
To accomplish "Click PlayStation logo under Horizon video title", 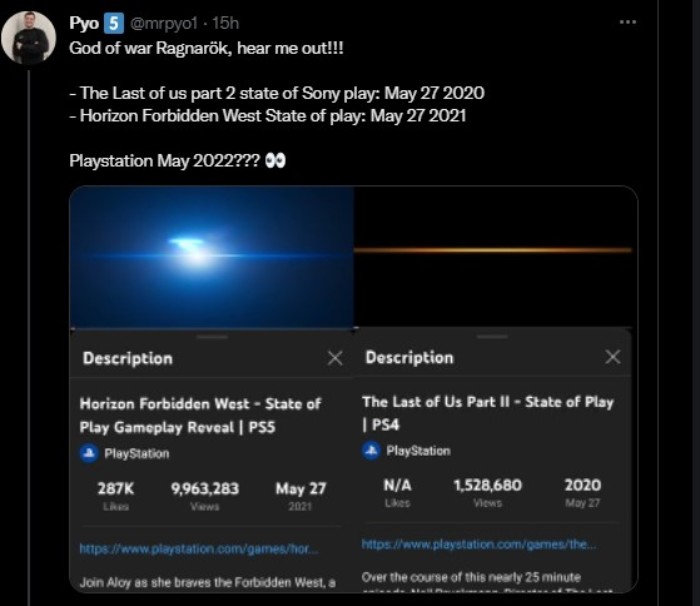I will click(88, 453).
